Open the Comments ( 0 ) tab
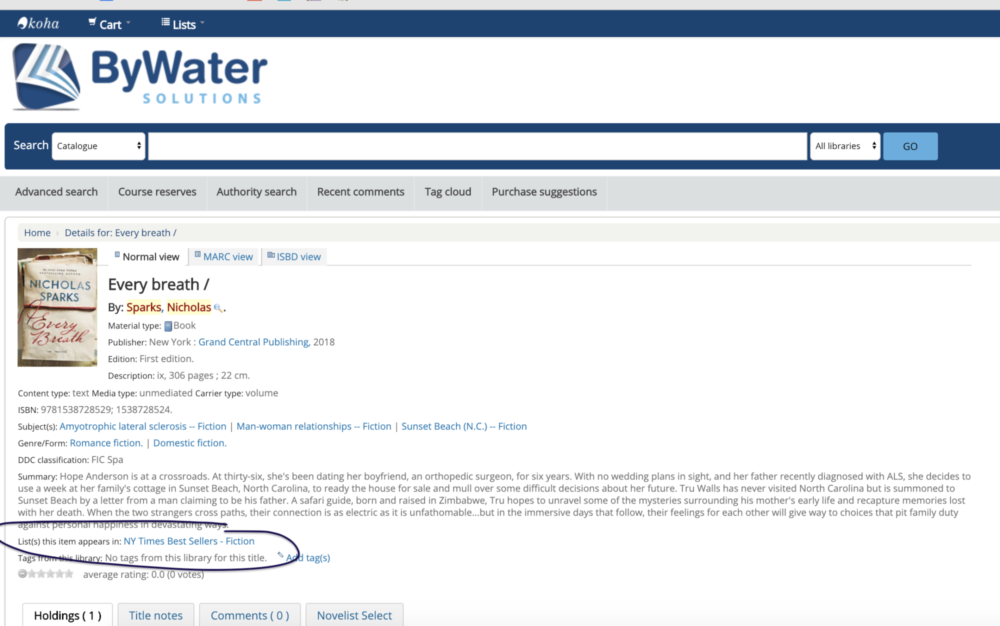Viewport: 1000px width, 626px height. coord(250,615)
